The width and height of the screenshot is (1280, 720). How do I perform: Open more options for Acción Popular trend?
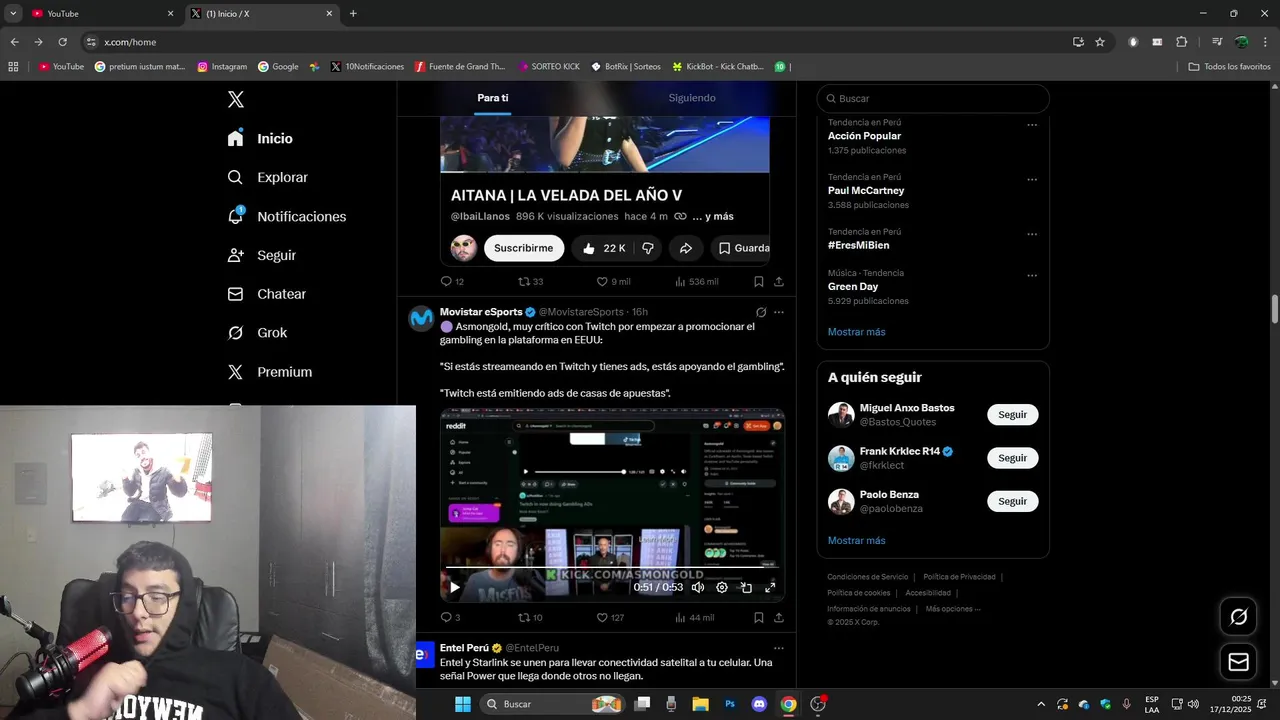tap(1032, 125)
